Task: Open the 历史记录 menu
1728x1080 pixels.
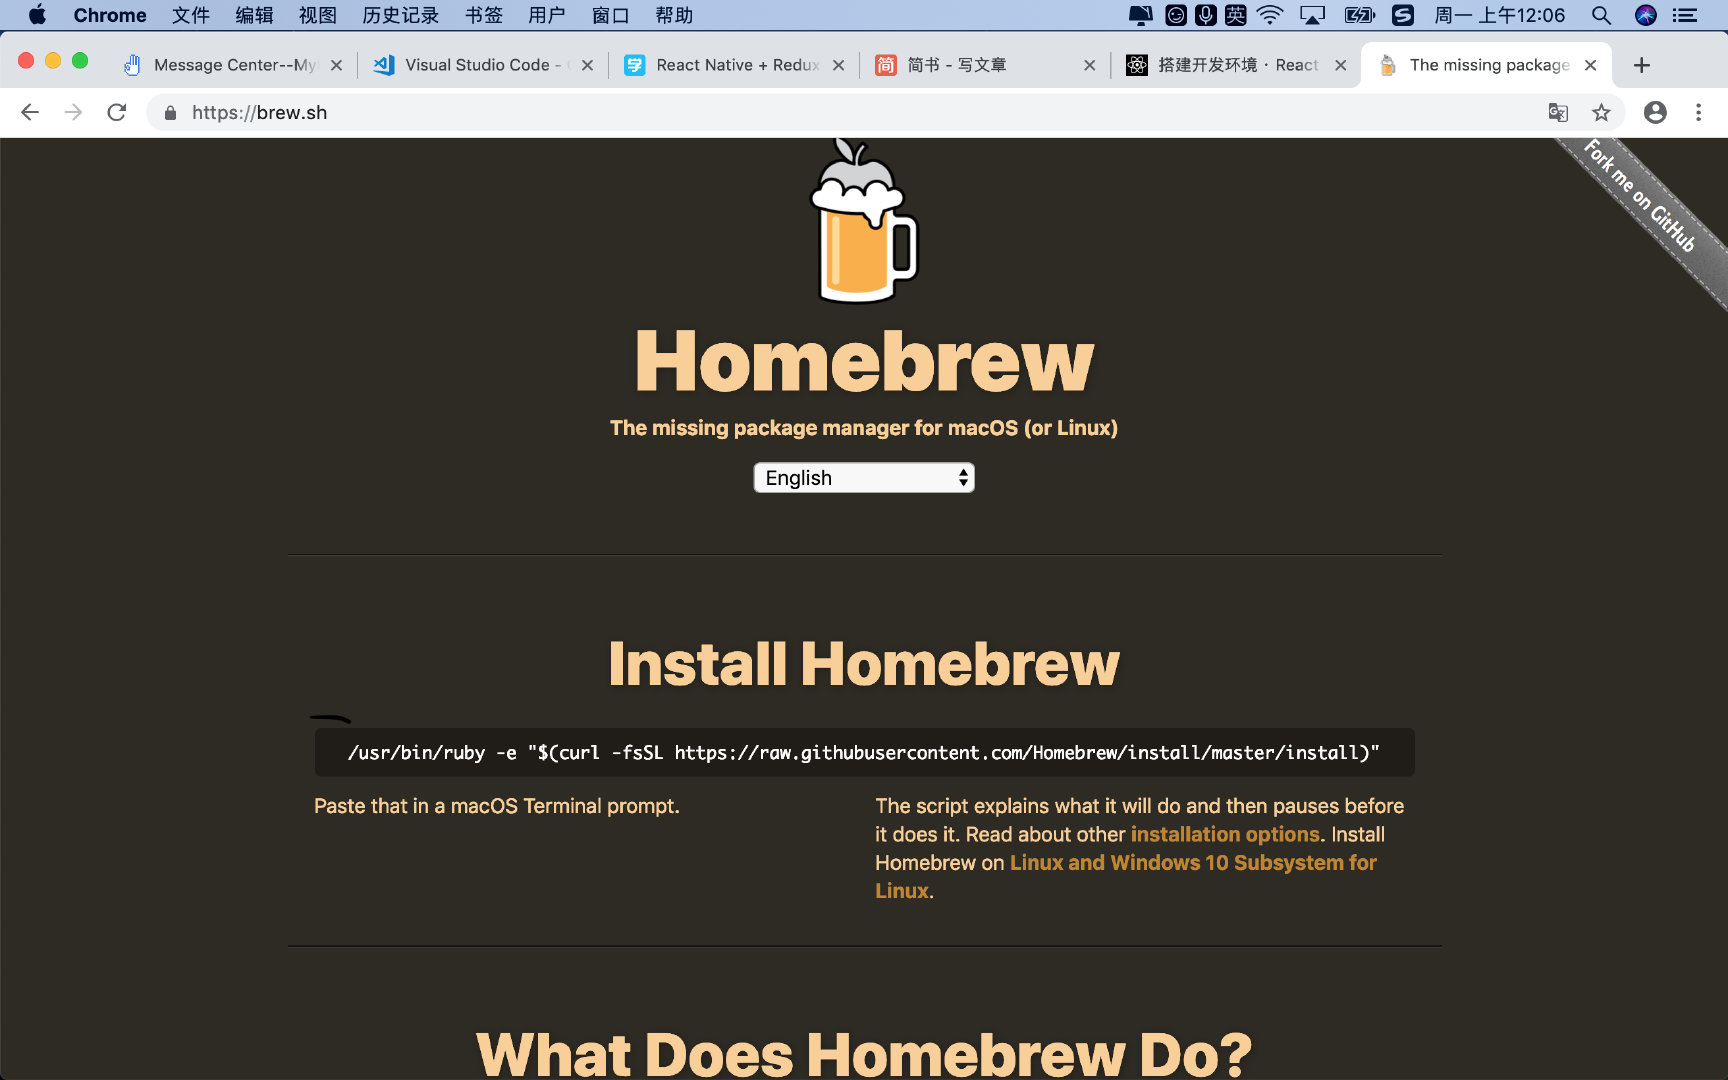Action: coord(401,15)
